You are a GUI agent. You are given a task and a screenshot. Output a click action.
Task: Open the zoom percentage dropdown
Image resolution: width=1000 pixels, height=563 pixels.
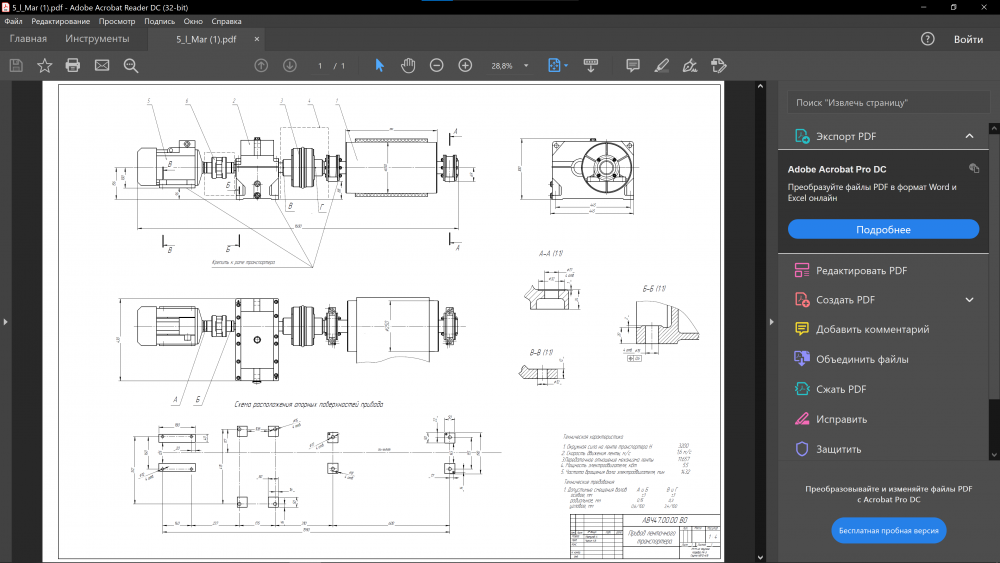(x=526, y=66)
